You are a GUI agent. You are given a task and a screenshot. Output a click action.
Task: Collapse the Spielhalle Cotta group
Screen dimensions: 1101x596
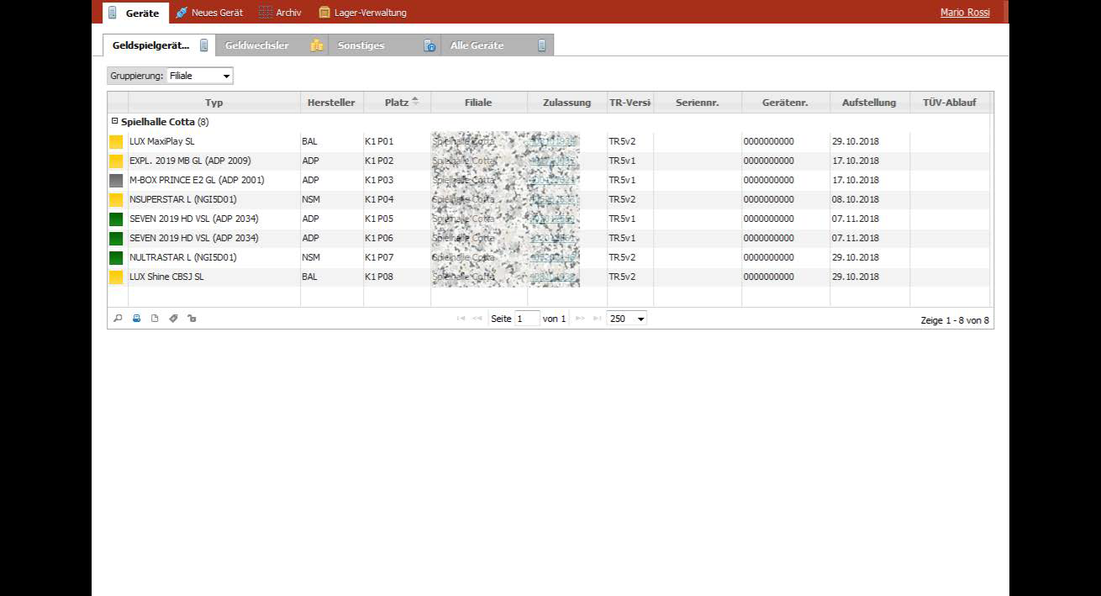click(115, 121)
